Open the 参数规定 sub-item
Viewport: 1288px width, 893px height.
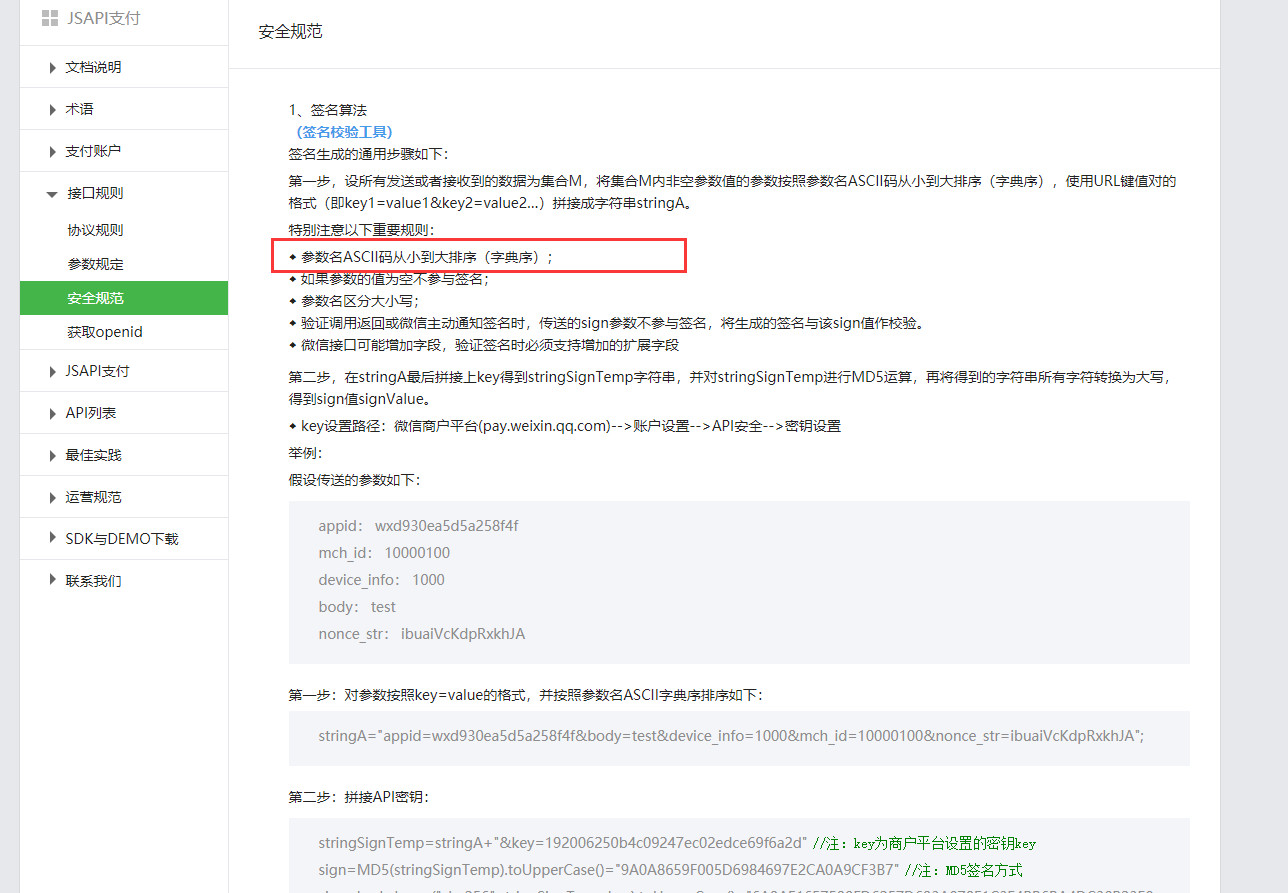coord(95,264)
